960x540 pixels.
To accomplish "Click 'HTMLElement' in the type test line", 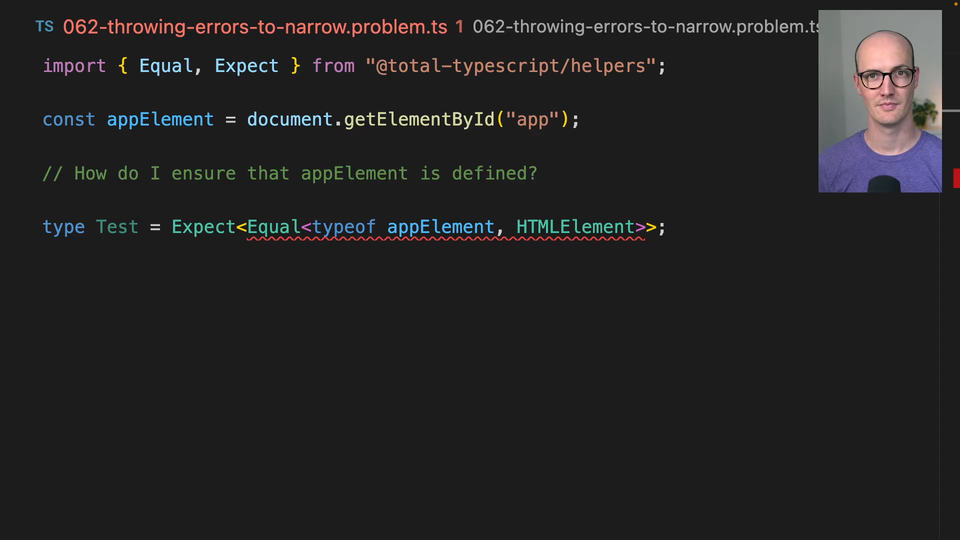I will click(x=575, y=228).
